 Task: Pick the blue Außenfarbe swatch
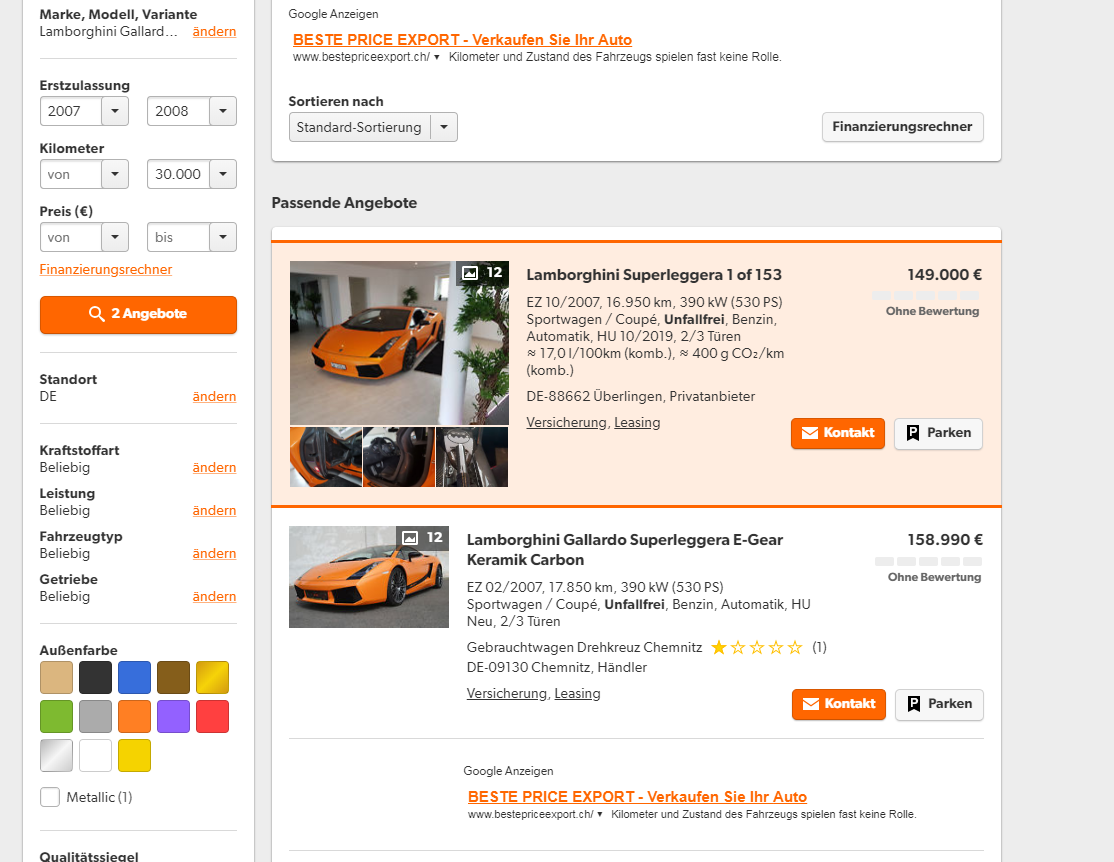coord(134,677)
